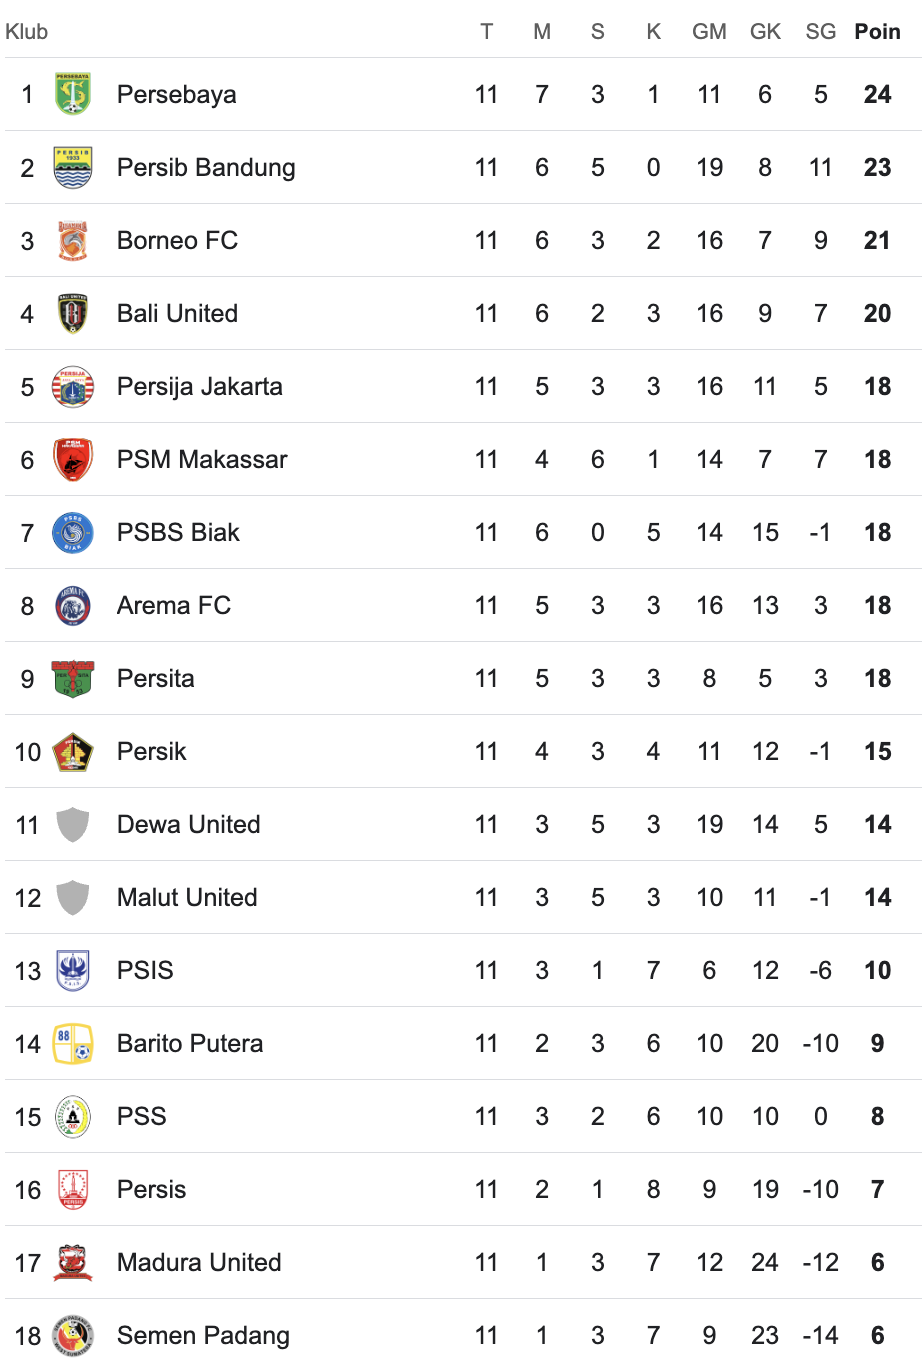Click the Arema FC club crest

tap(73, 605)
